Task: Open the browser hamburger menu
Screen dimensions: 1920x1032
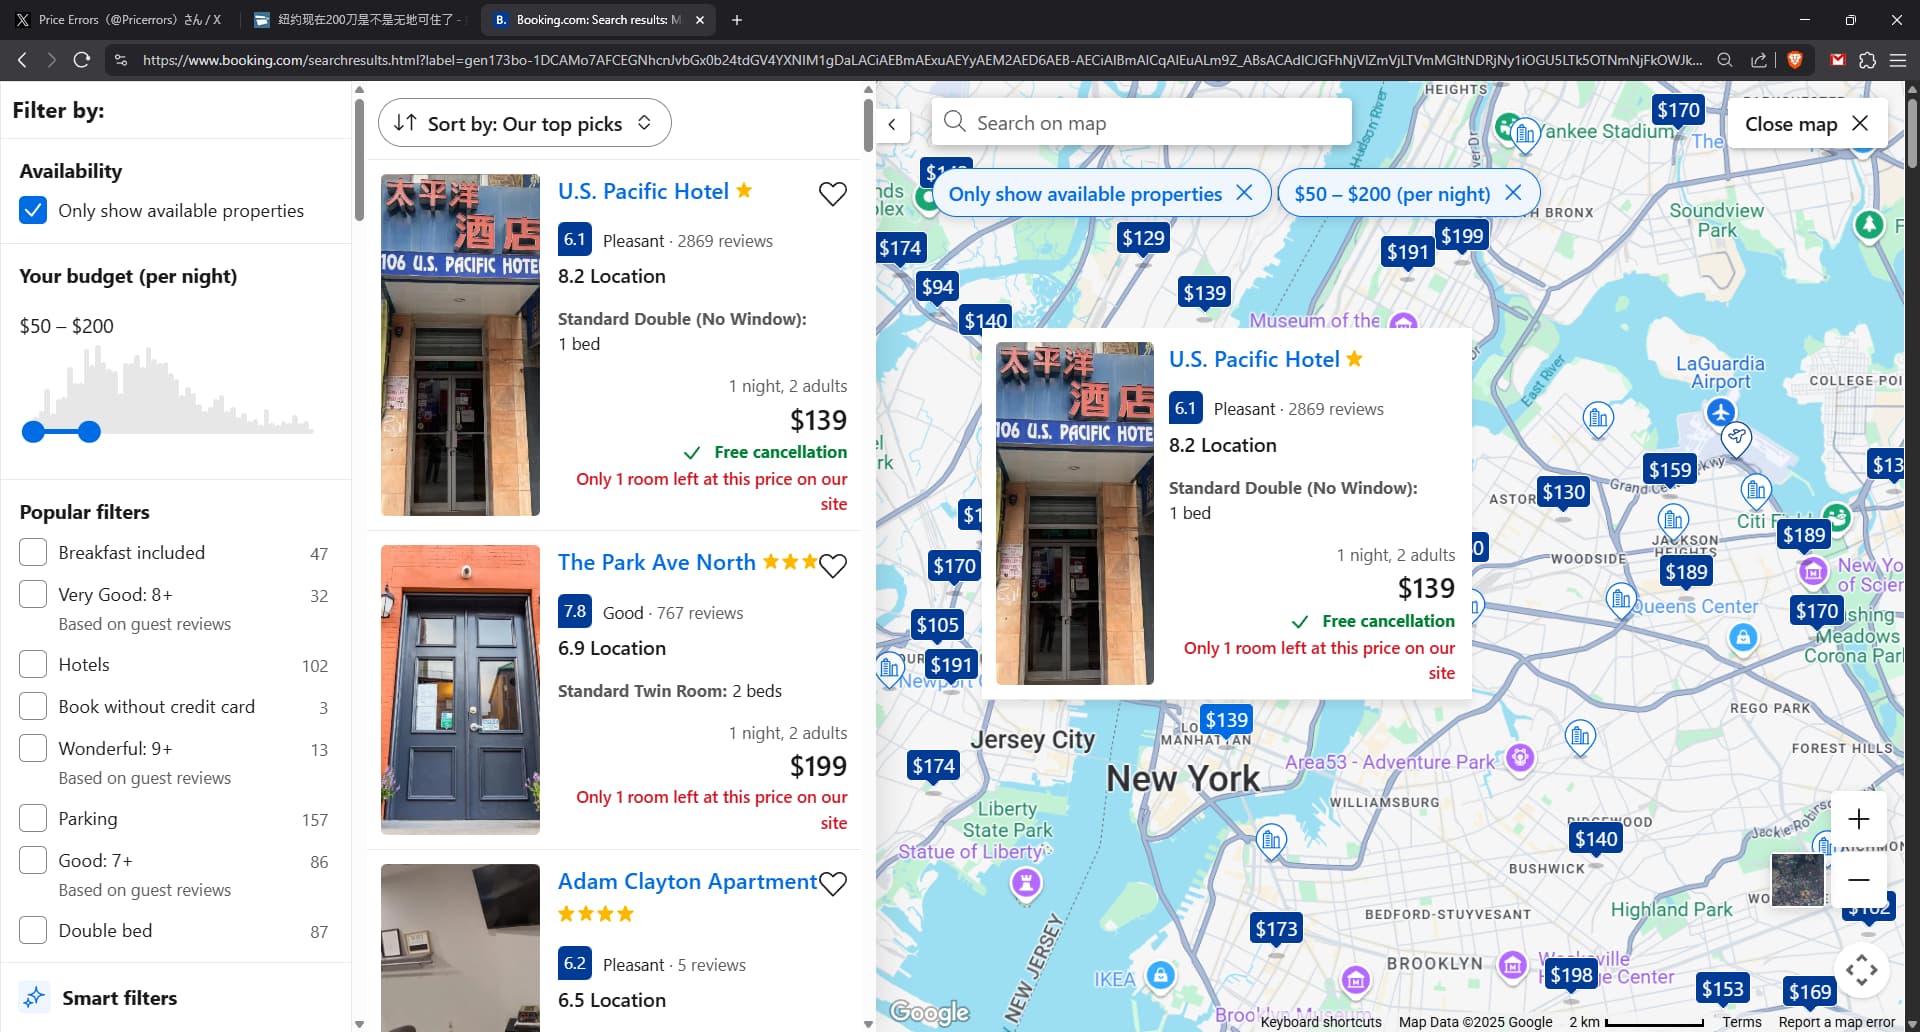Action: coord(1897,60)
